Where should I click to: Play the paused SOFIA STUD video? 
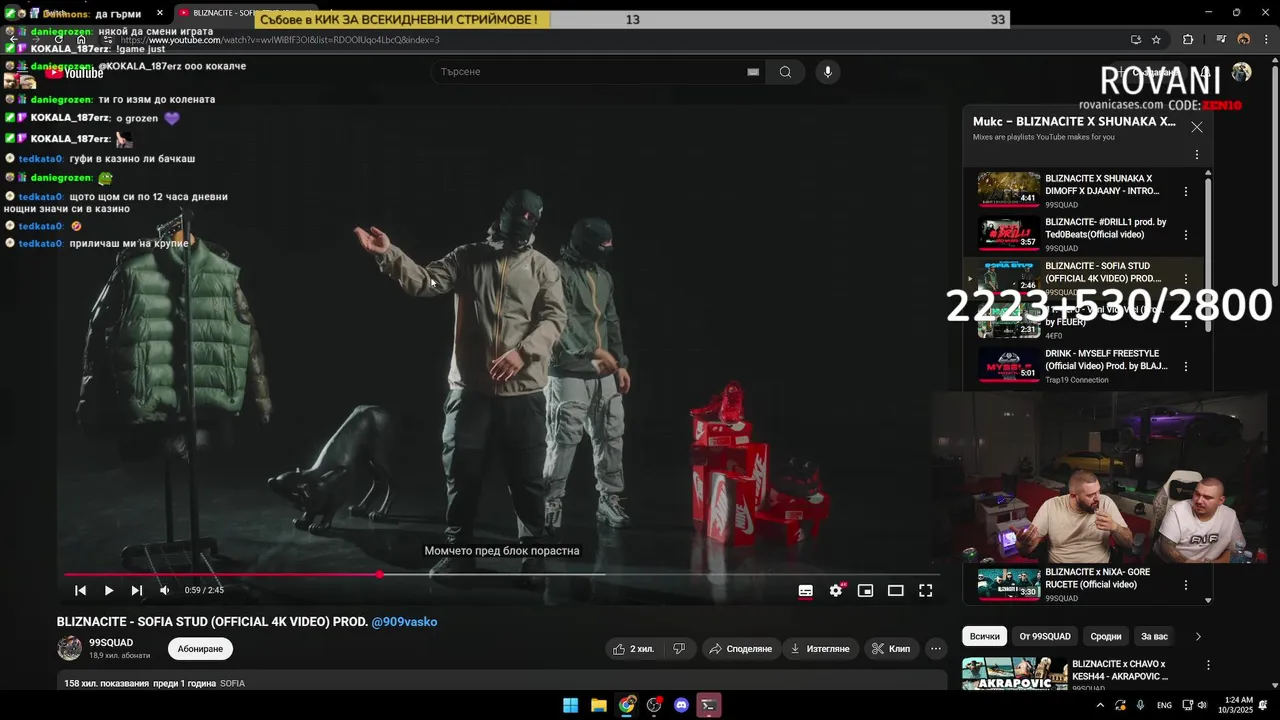[x=109, y=591]
